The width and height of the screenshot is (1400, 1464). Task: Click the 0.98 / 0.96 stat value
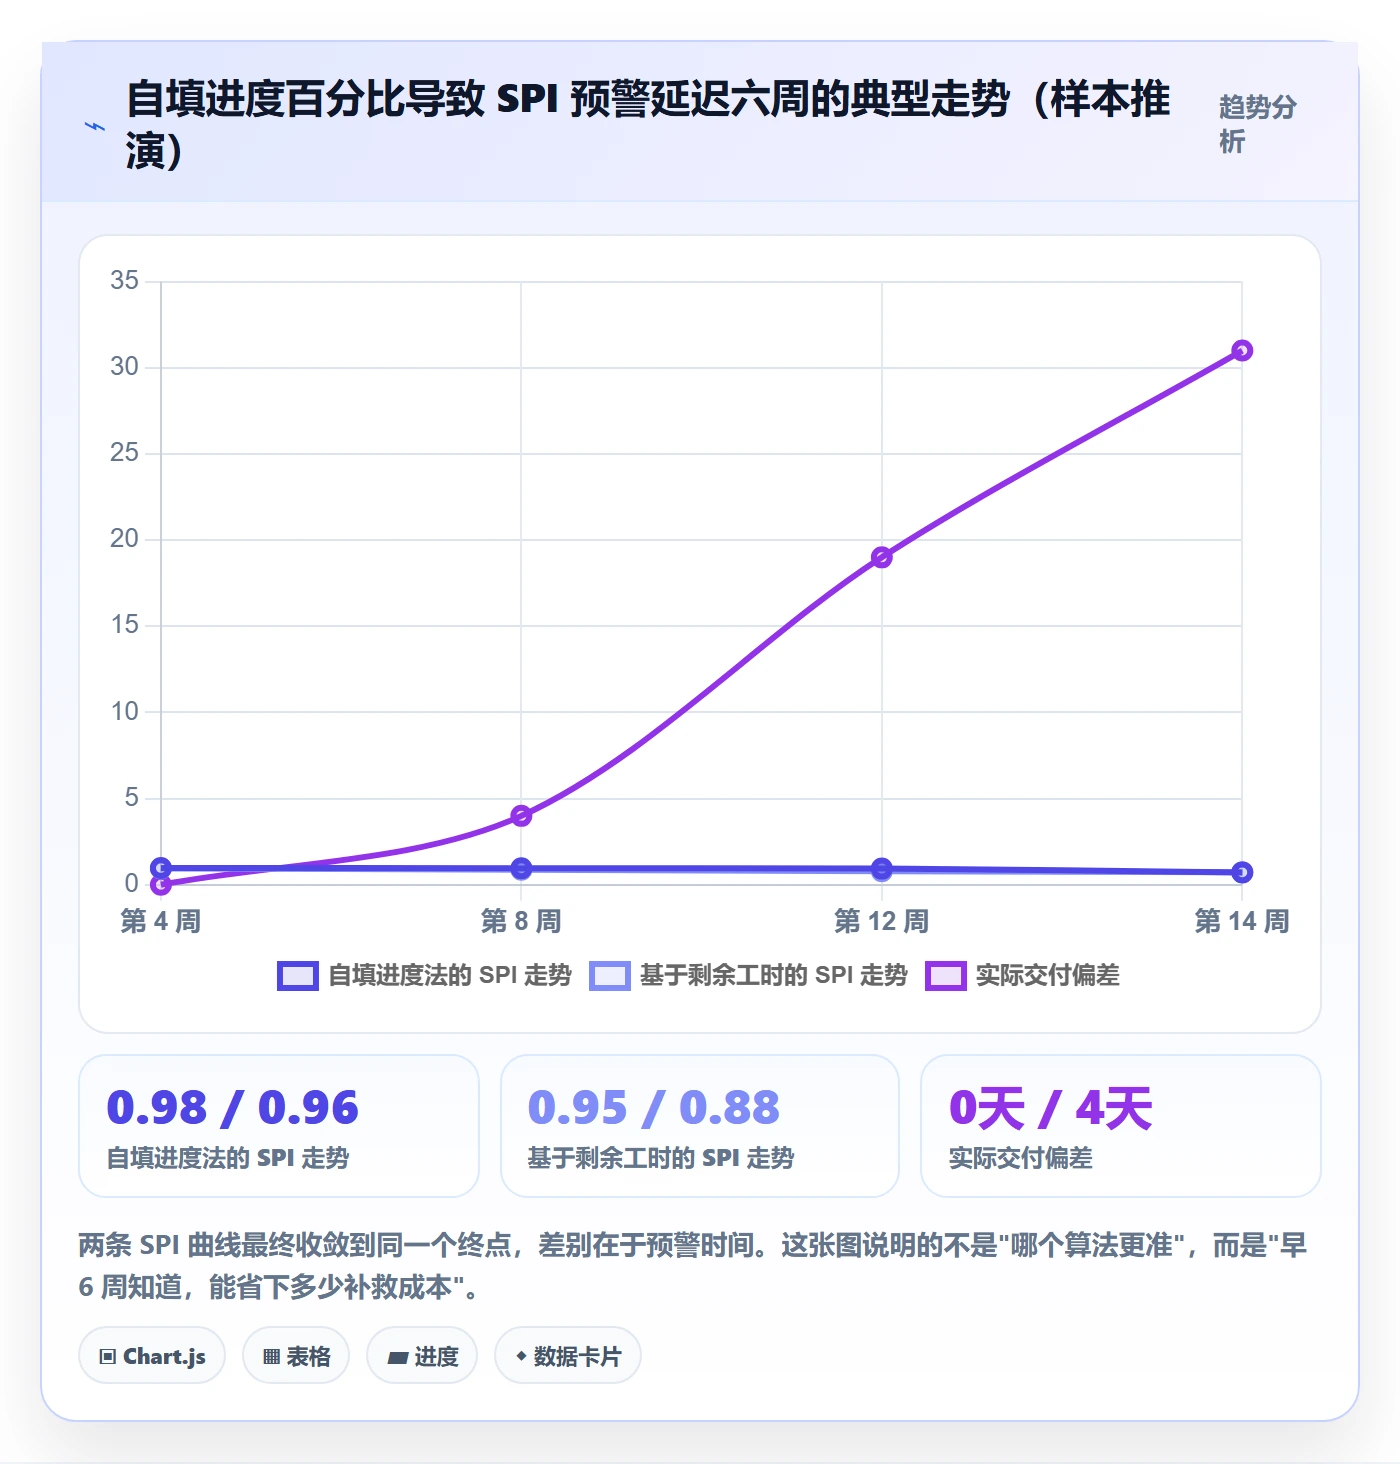point(232,1108)
